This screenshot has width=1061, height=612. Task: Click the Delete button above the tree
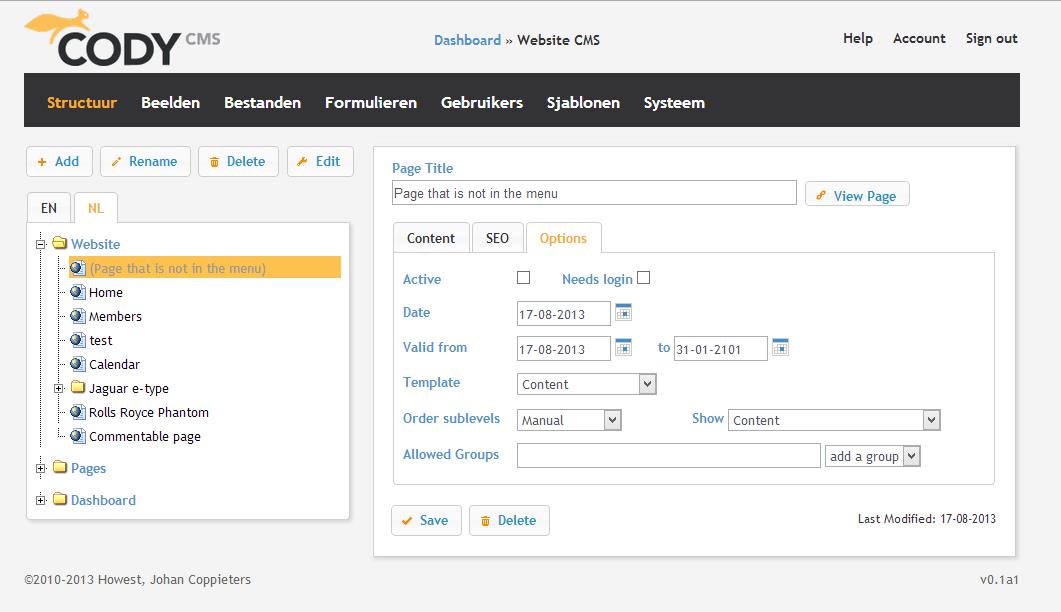coord(238,161)
